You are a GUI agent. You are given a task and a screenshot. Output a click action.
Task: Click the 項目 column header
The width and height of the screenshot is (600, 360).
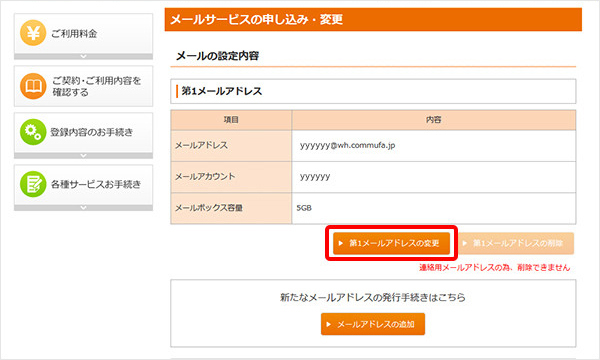point(231,120)
